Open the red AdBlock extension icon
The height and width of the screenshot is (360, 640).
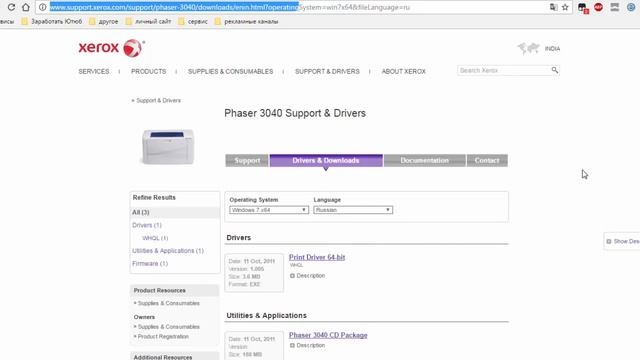pos(598,7)
